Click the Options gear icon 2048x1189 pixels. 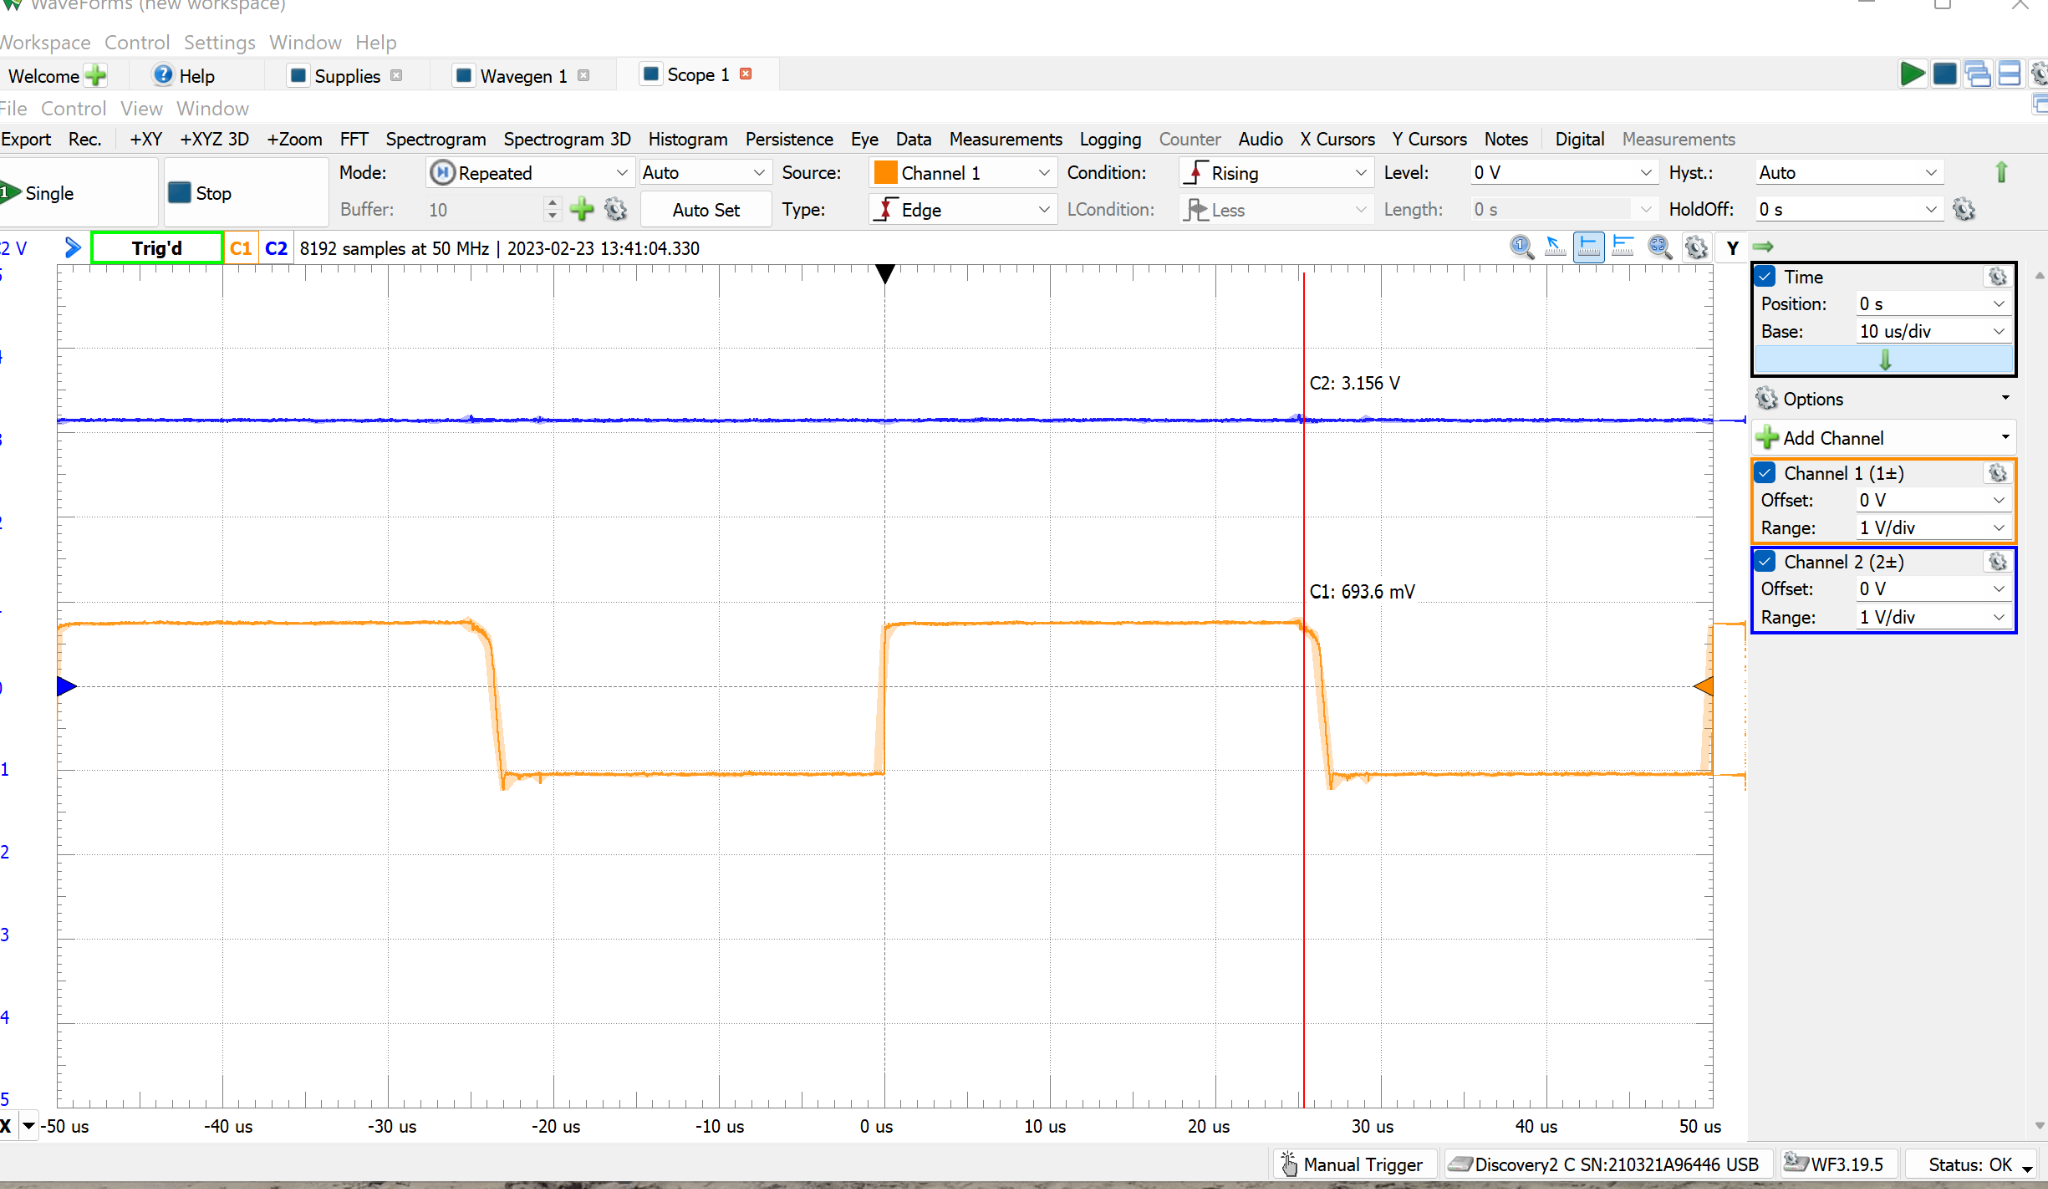click(1767, 399)
